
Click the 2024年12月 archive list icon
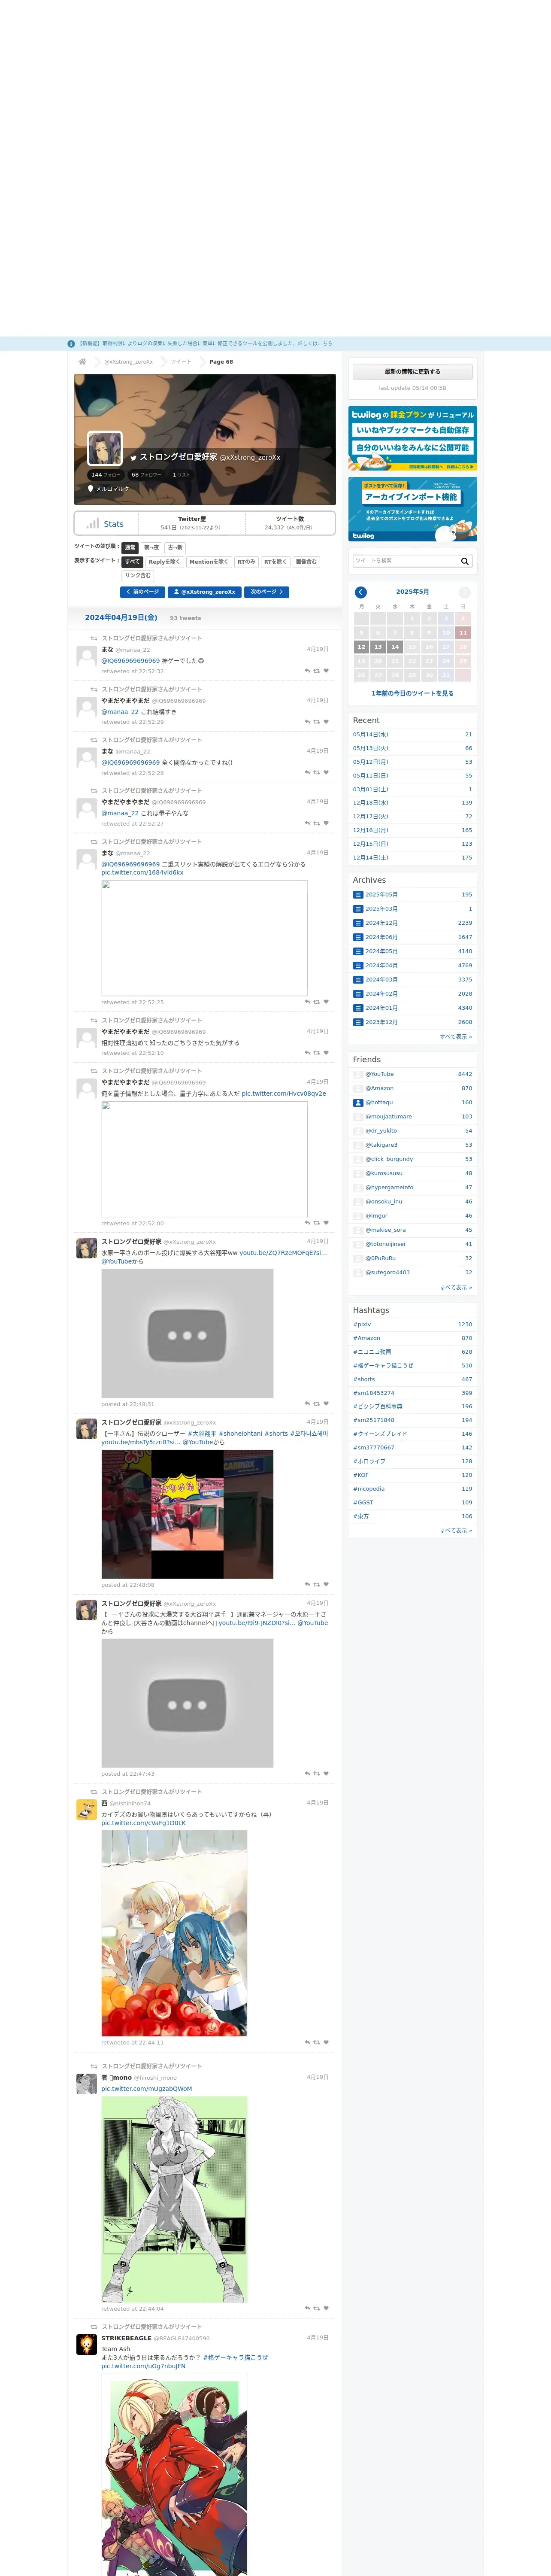[x=358, y=923]
